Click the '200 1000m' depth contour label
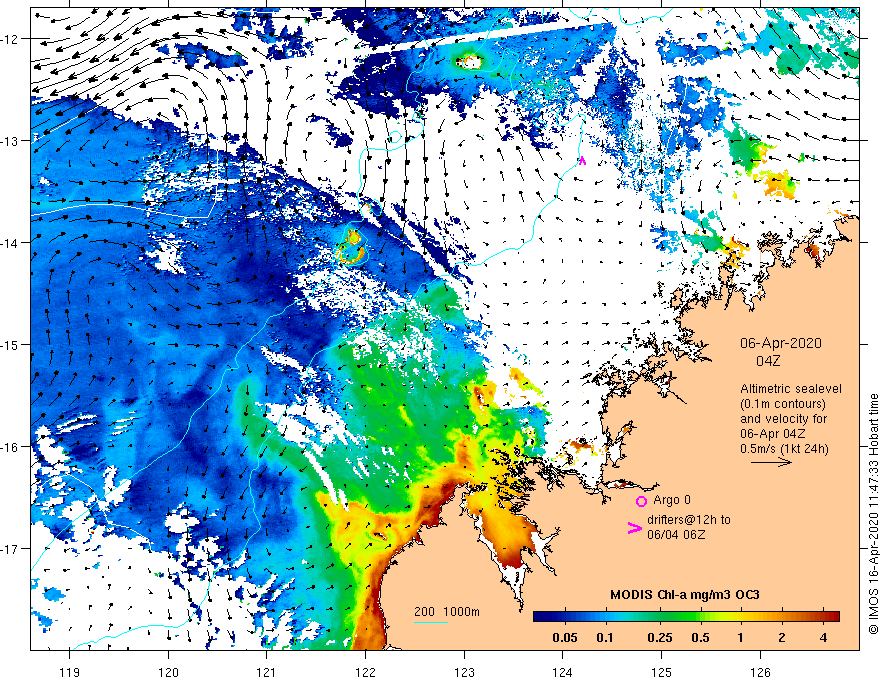The height and width of the screenshot is (680, 880). click(x=447, y=612)
